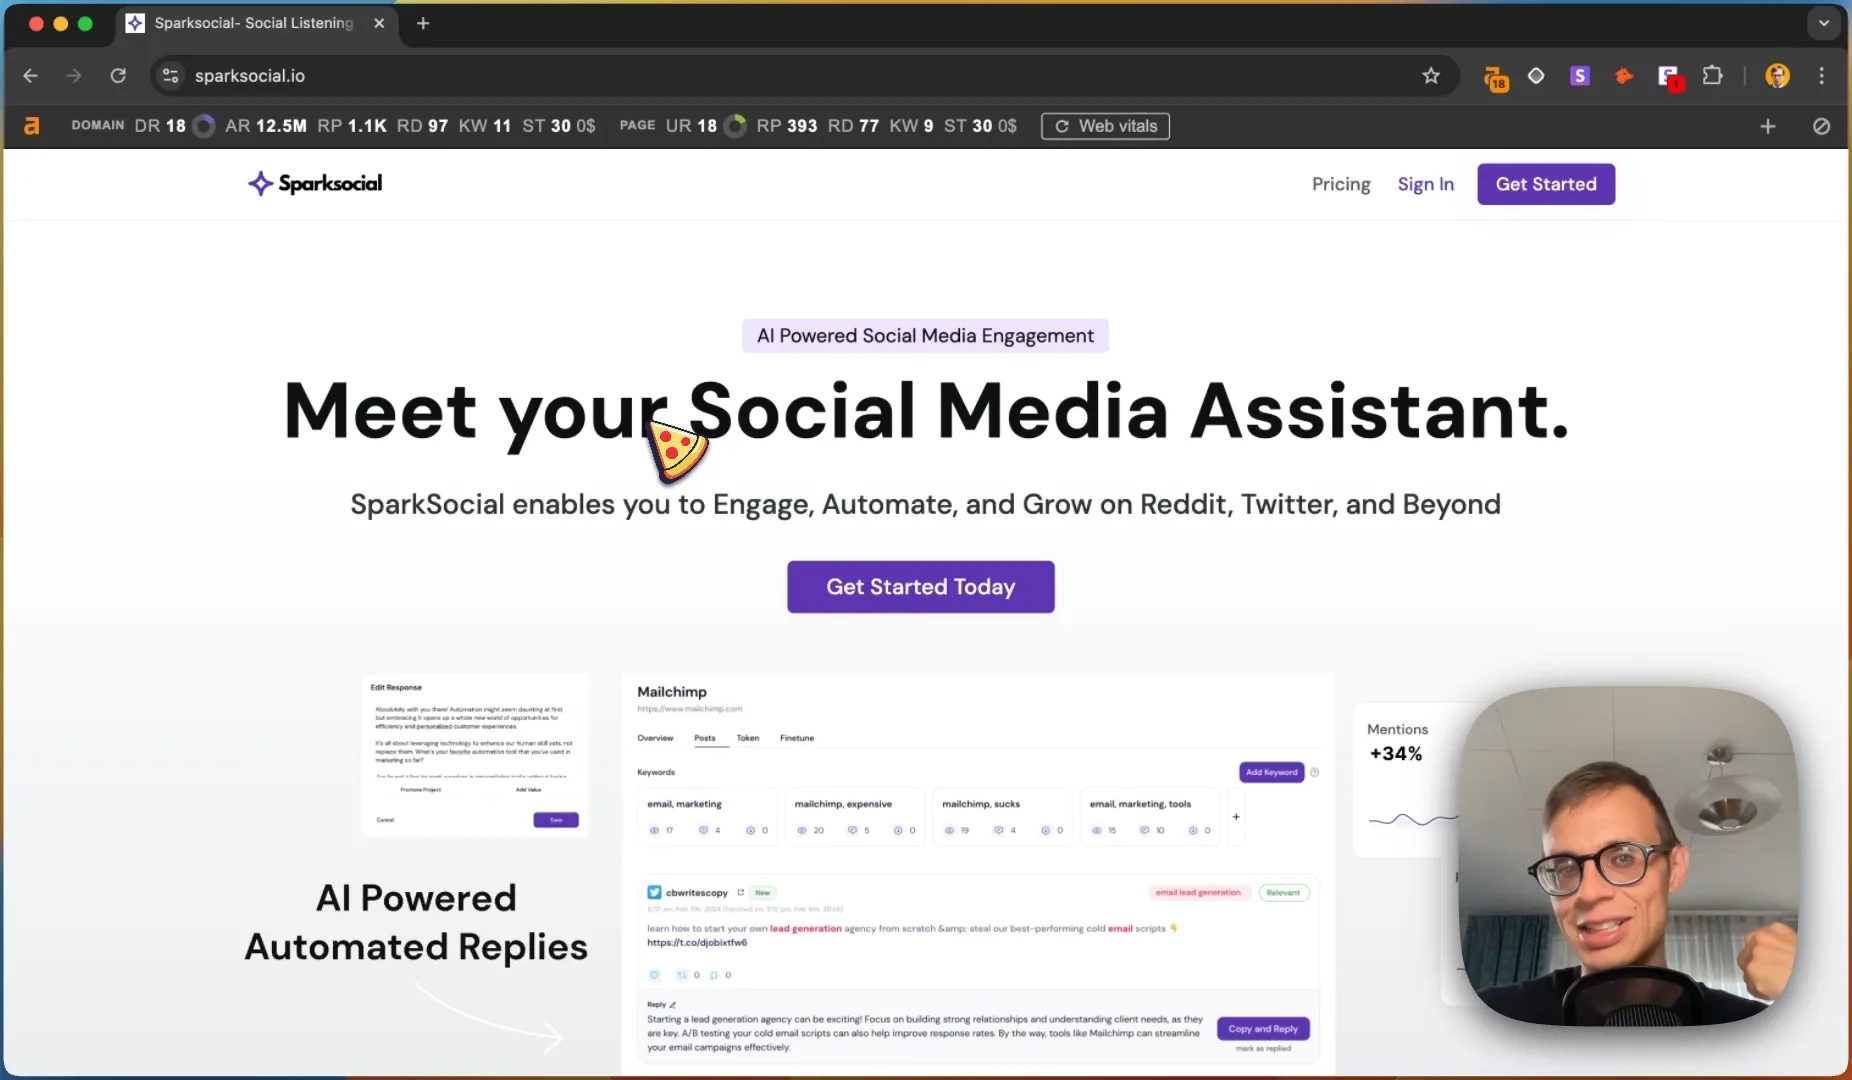Click the 'mailchimp, sucks' keyword card

tap(1004, 817)
